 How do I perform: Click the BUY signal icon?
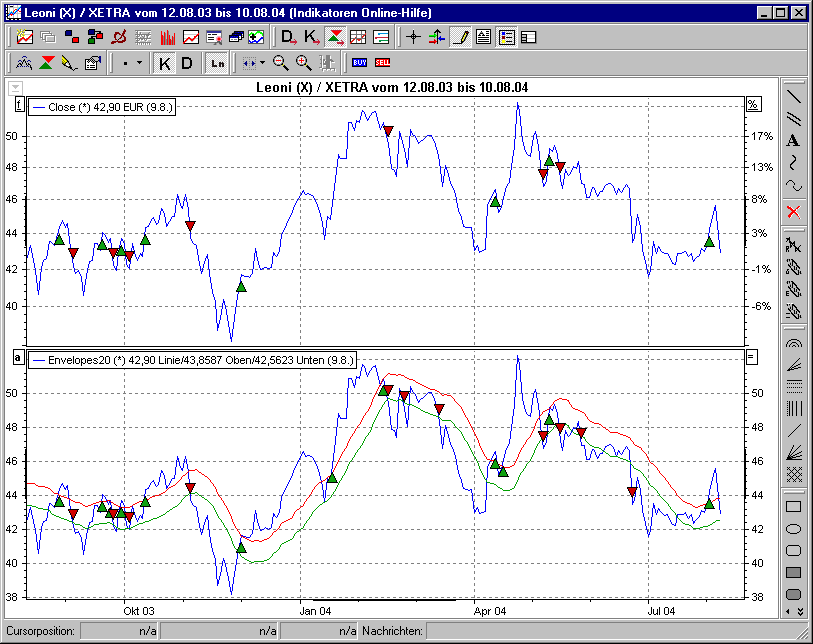point(360,62)
